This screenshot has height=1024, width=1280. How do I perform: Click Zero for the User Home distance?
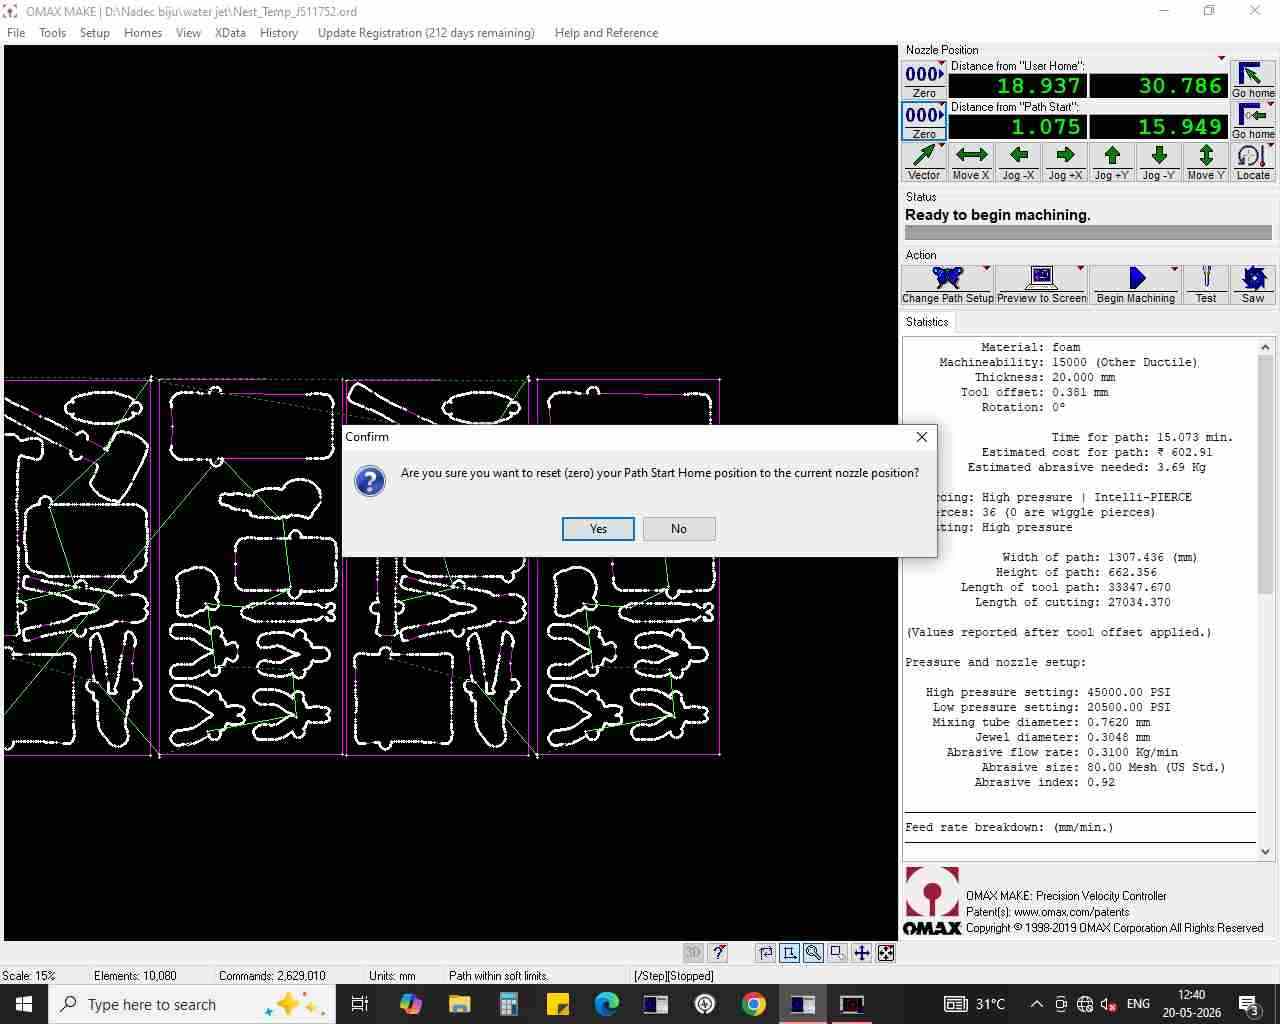pyautogui.click(x=924, y=80)
